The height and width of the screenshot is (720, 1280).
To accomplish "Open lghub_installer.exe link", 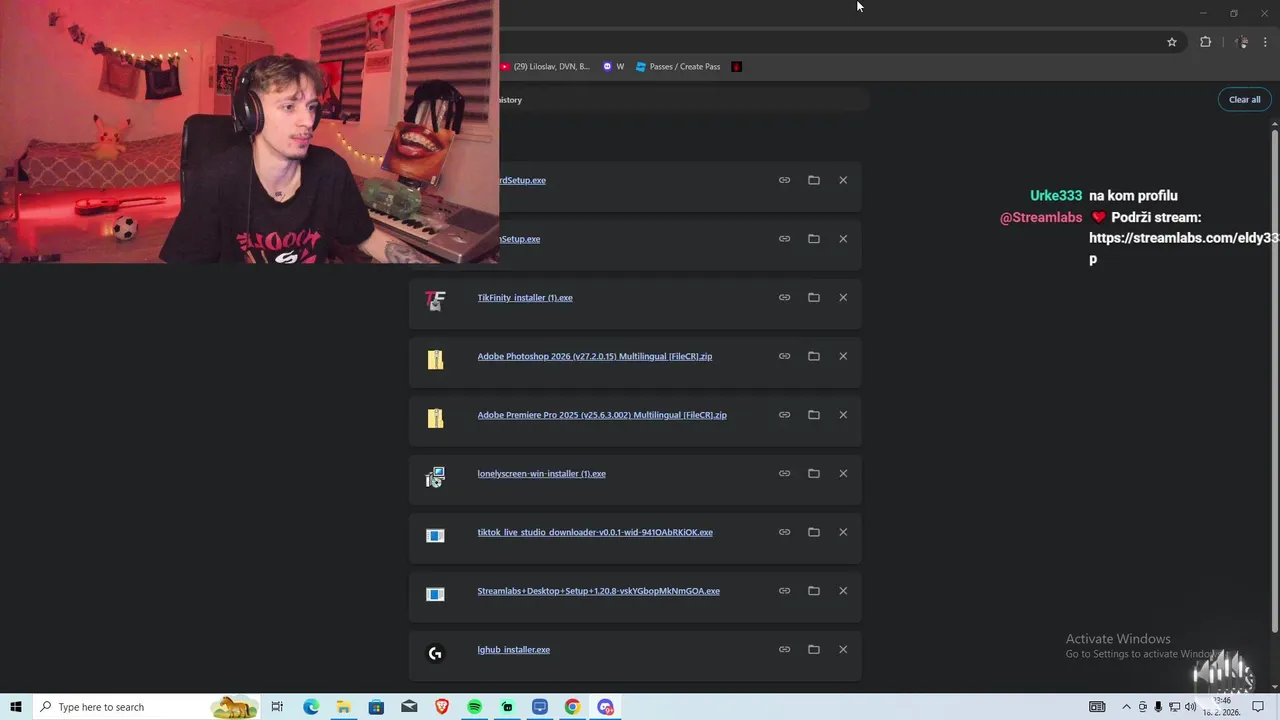I will (x=513, y=650).
